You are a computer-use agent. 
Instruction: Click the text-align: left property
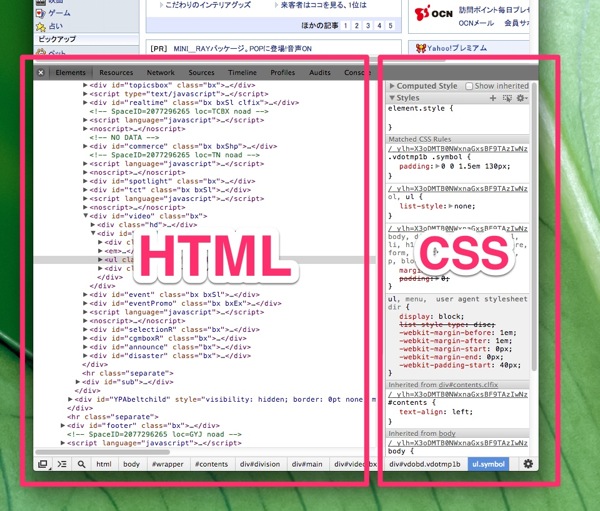point(436,412)
